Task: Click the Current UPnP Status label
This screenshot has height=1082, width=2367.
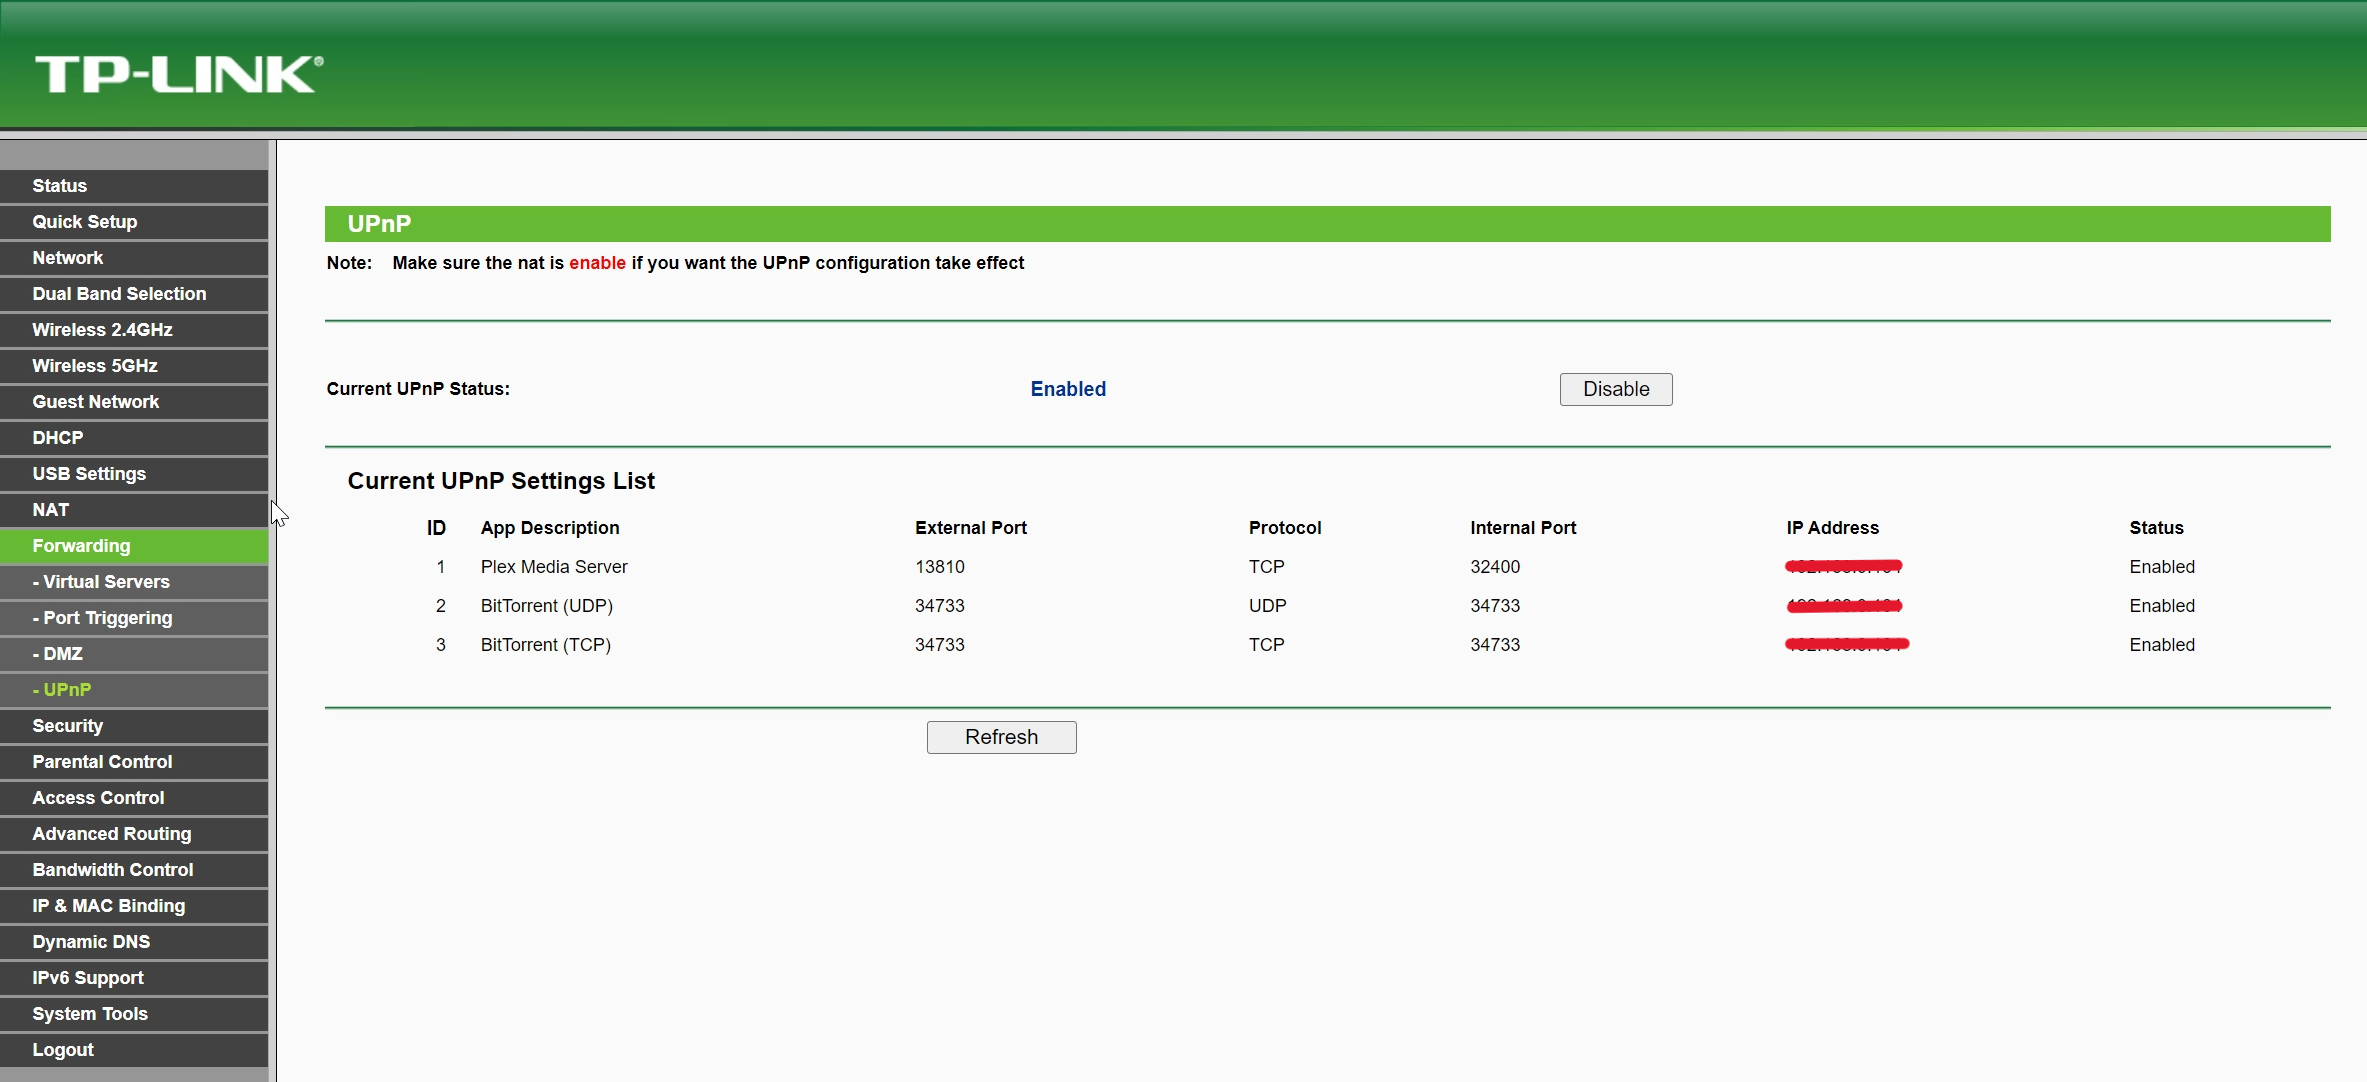Action: pos(418,389)
